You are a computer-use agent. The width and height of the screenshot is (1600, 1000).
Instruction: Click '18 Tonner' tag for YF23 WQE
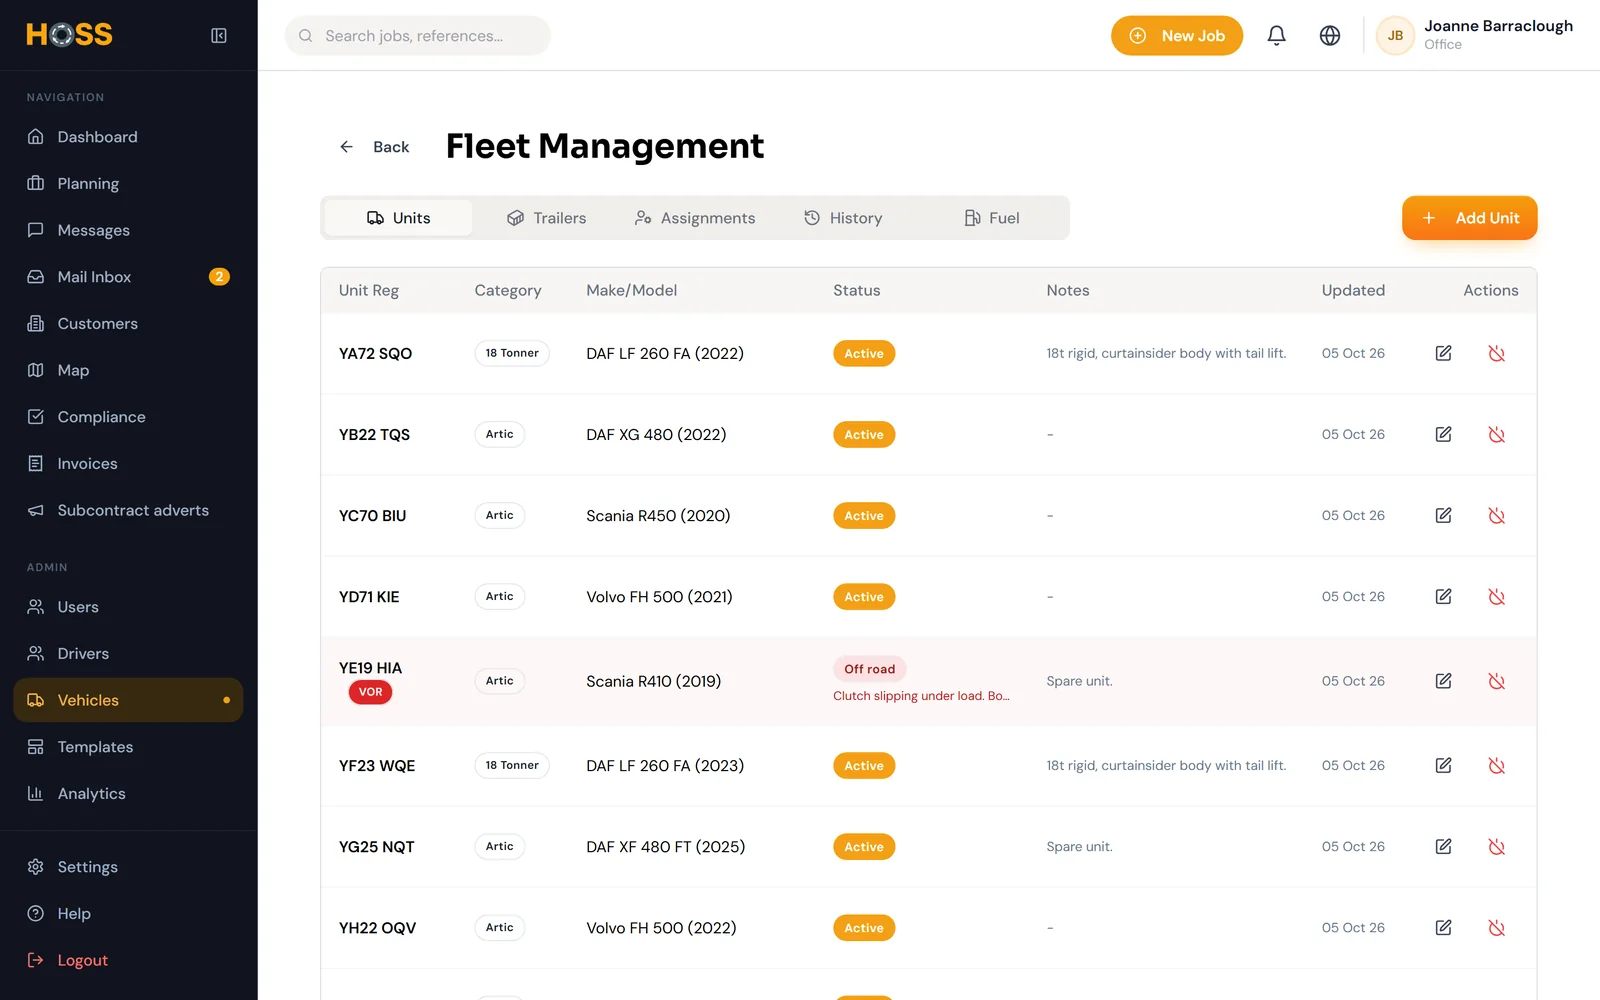tap(512, 765)
